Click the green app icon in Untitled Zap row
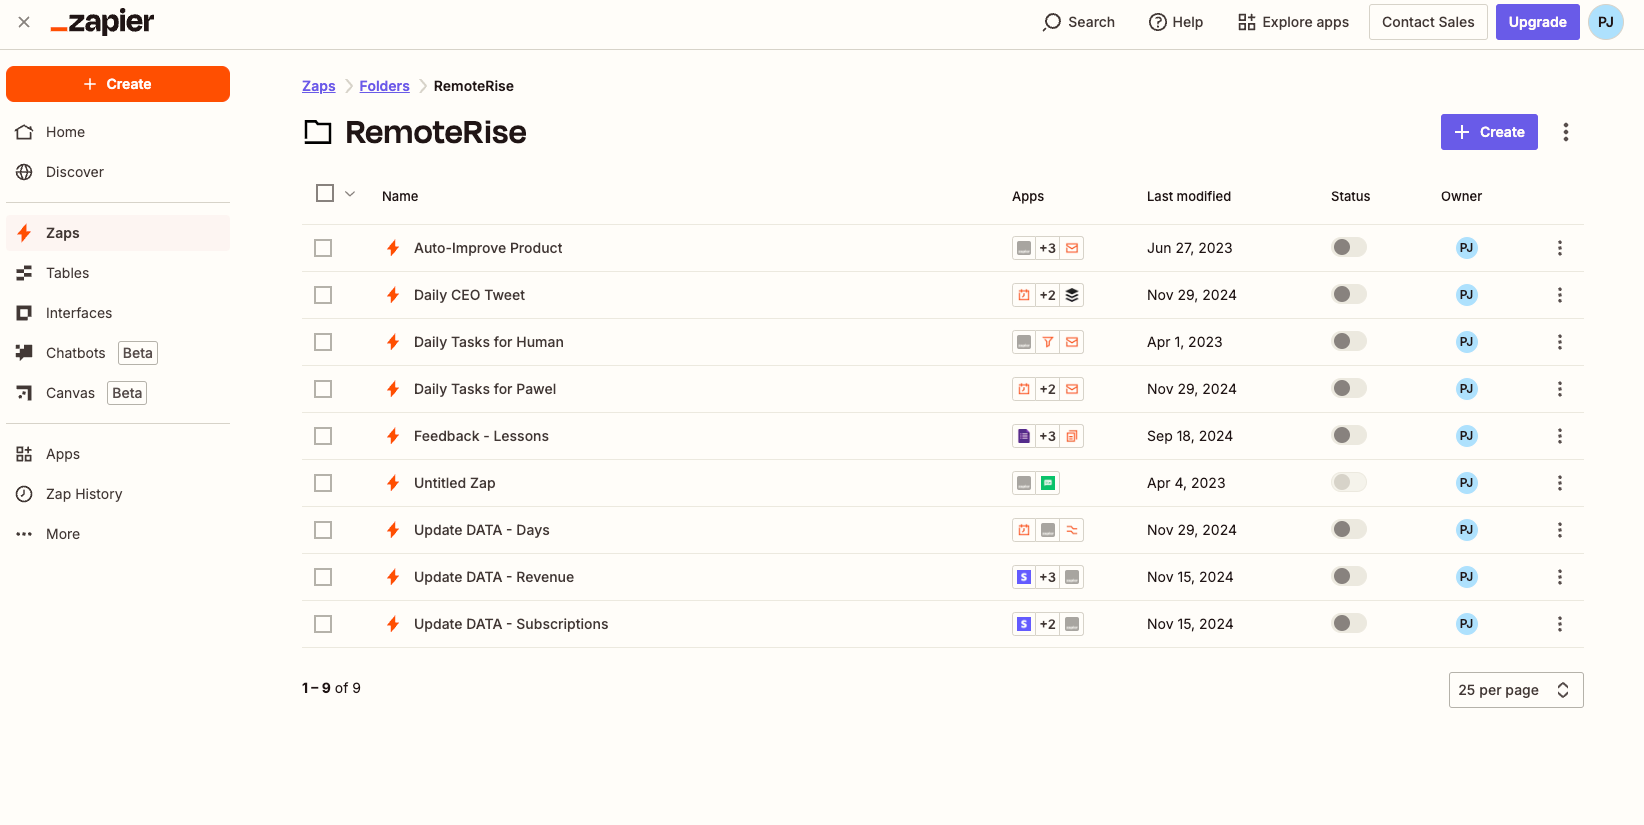 (1048, 483)
